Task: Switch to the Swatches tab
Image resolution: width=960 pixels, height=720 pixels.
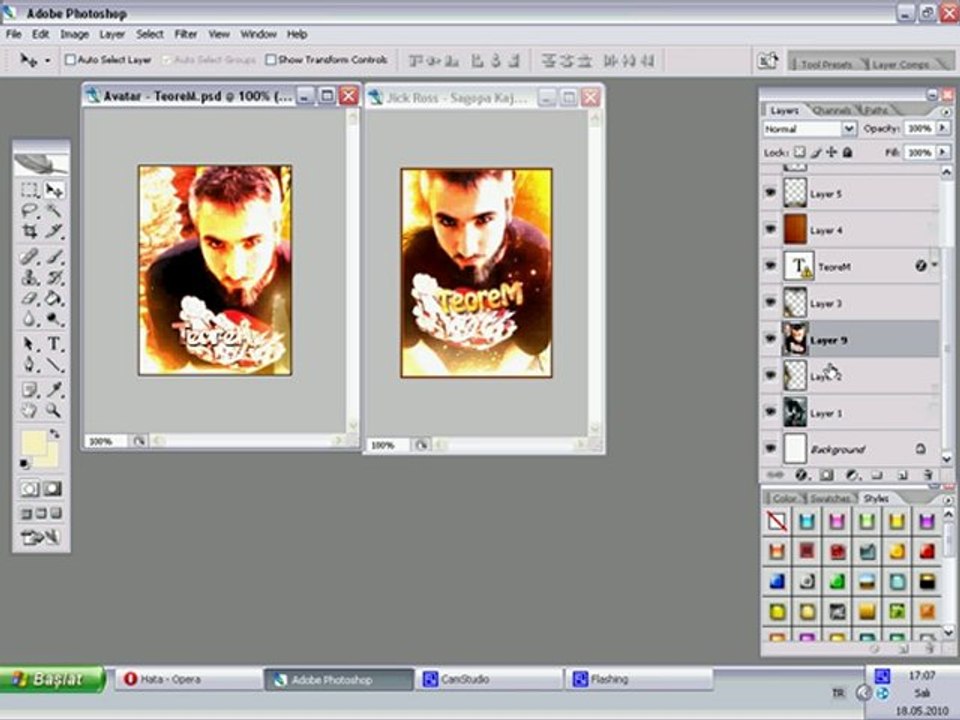Action: tap(830, 498)
